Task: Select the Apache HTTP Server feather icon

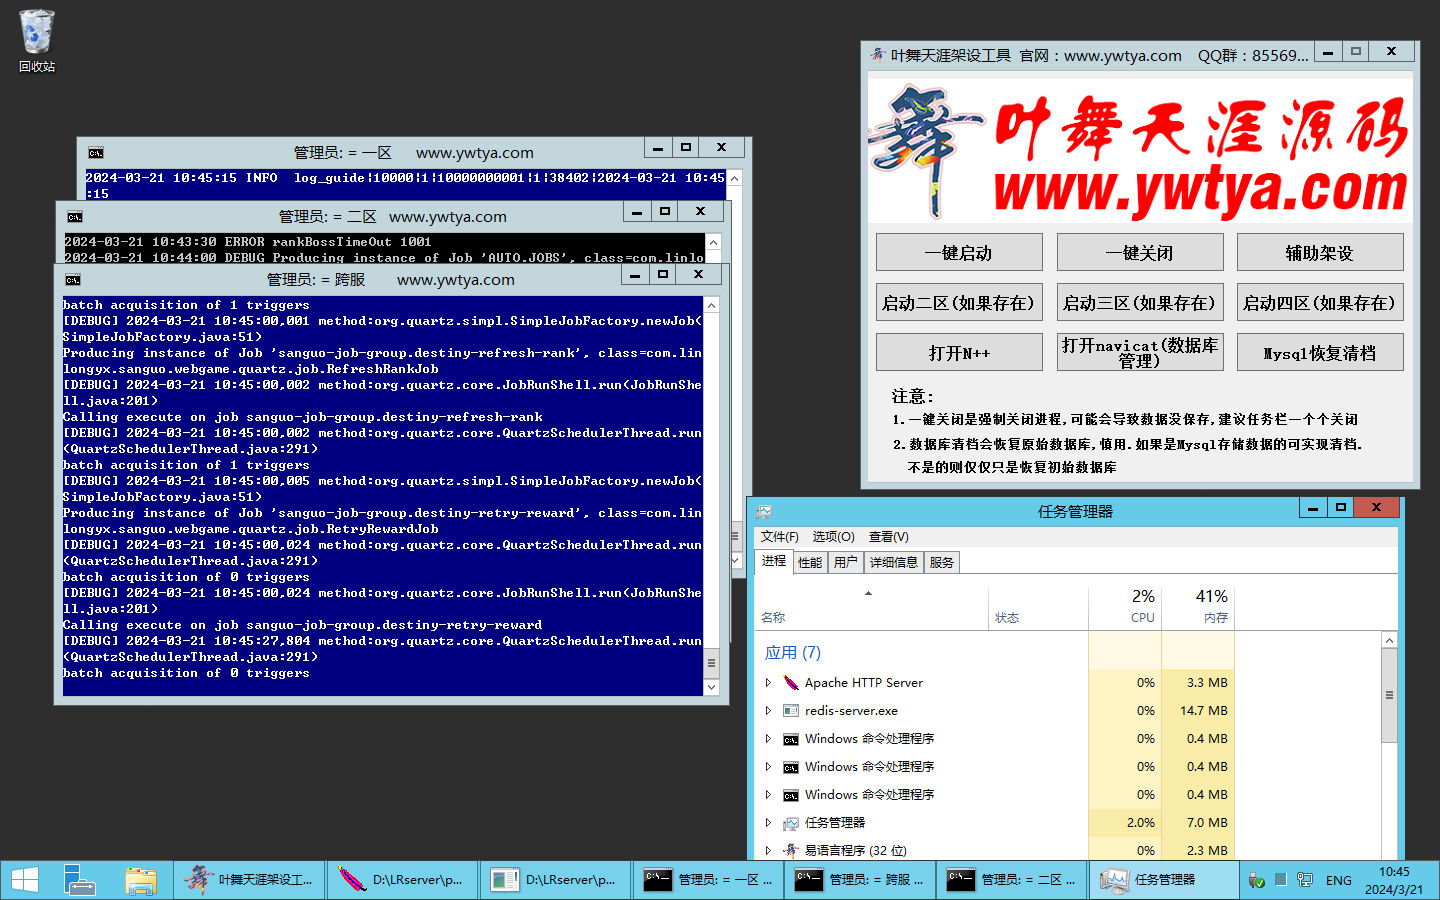Action: pos(790,683)
